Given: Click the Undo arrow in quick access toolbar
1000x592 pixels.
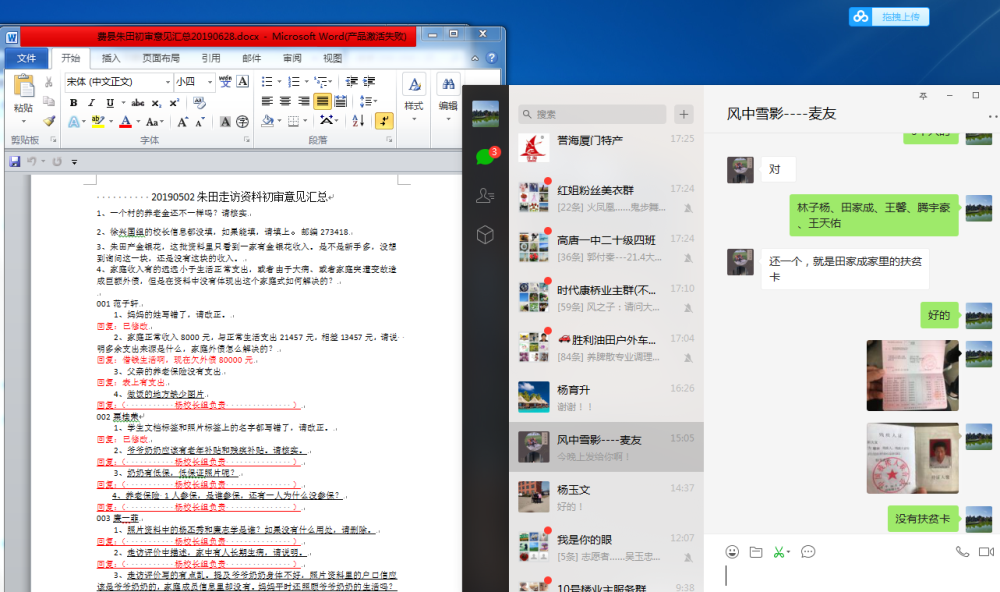Looking at the screenshot, I should (31, 162).
